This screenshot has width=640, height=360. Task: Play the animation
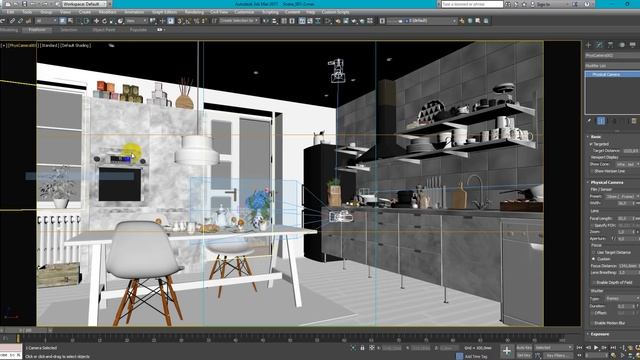tap(596, 348)
